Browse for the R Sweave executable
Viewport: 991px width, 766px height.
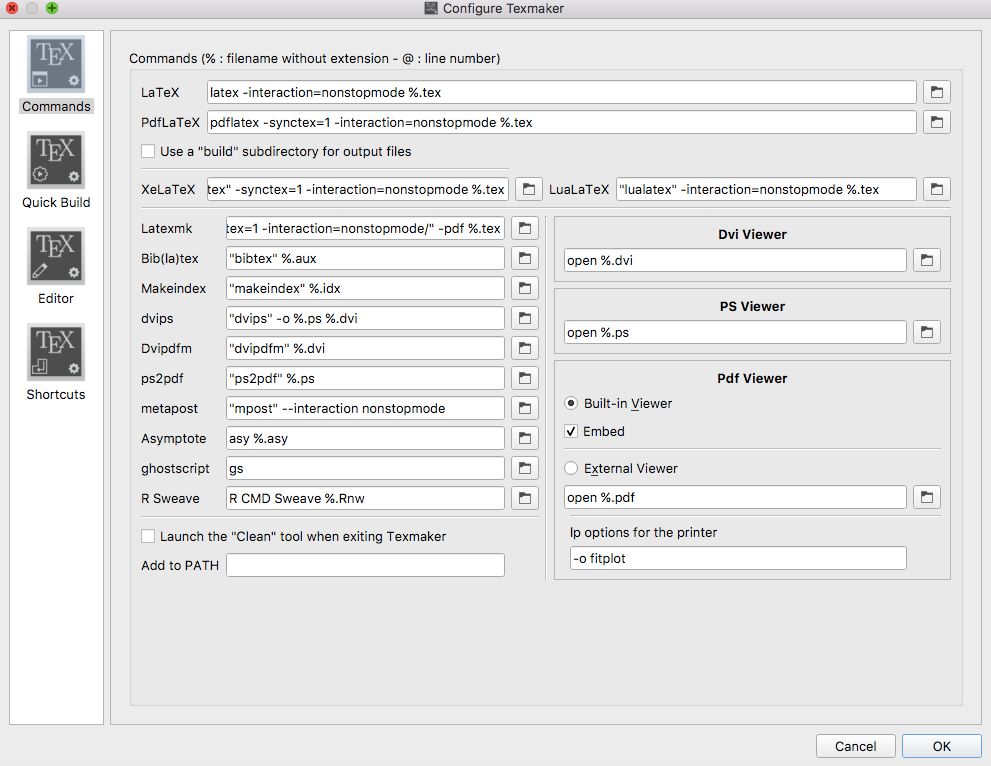point(525,498)
